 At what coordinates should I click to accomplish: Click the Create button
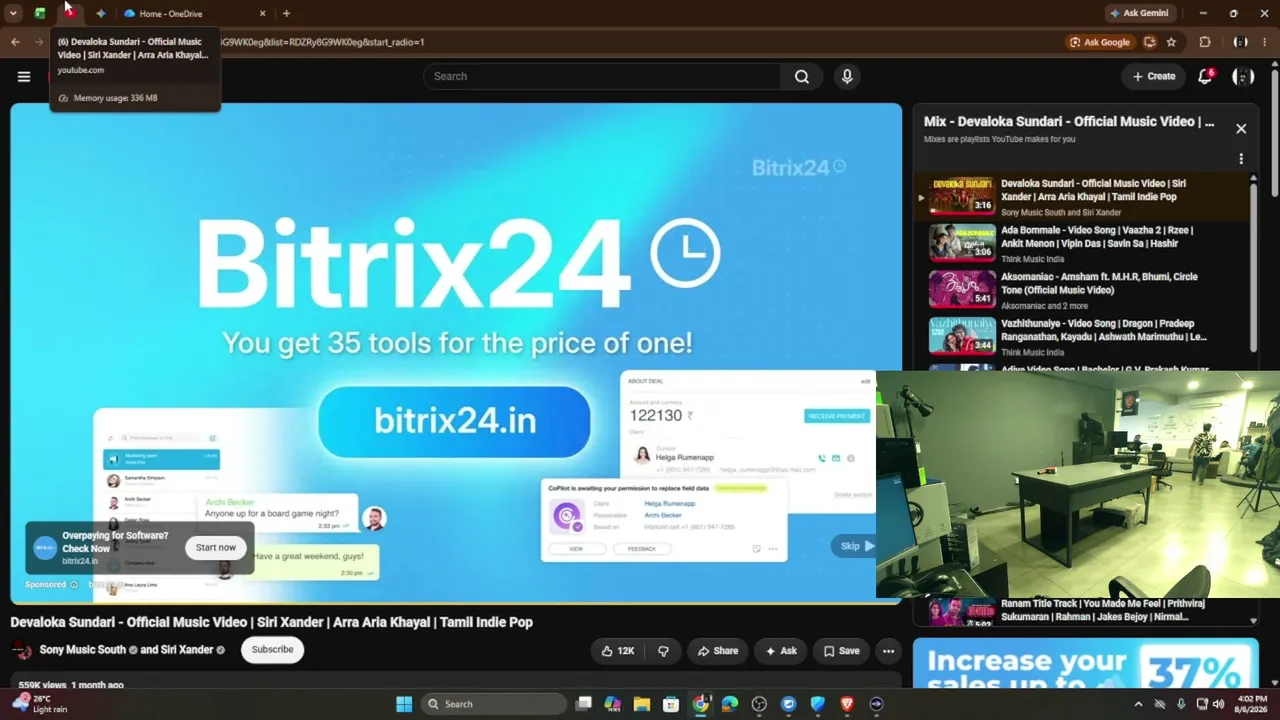coord(1154,76)
